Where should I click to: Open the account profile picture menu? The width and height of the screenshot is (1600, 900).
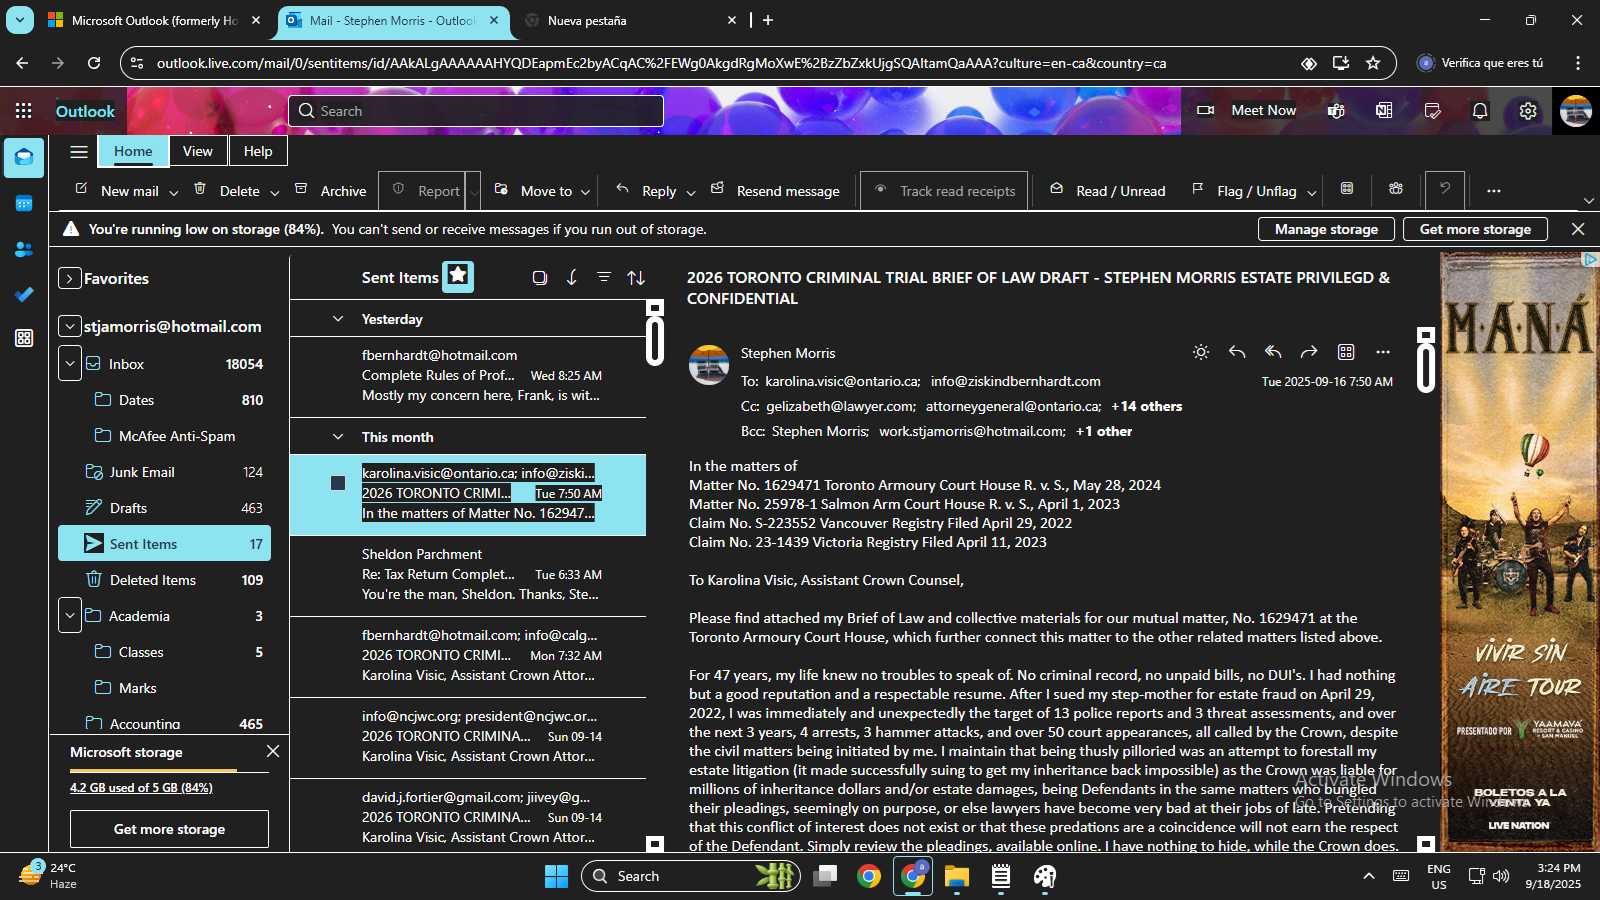[x=1576, y=111]
